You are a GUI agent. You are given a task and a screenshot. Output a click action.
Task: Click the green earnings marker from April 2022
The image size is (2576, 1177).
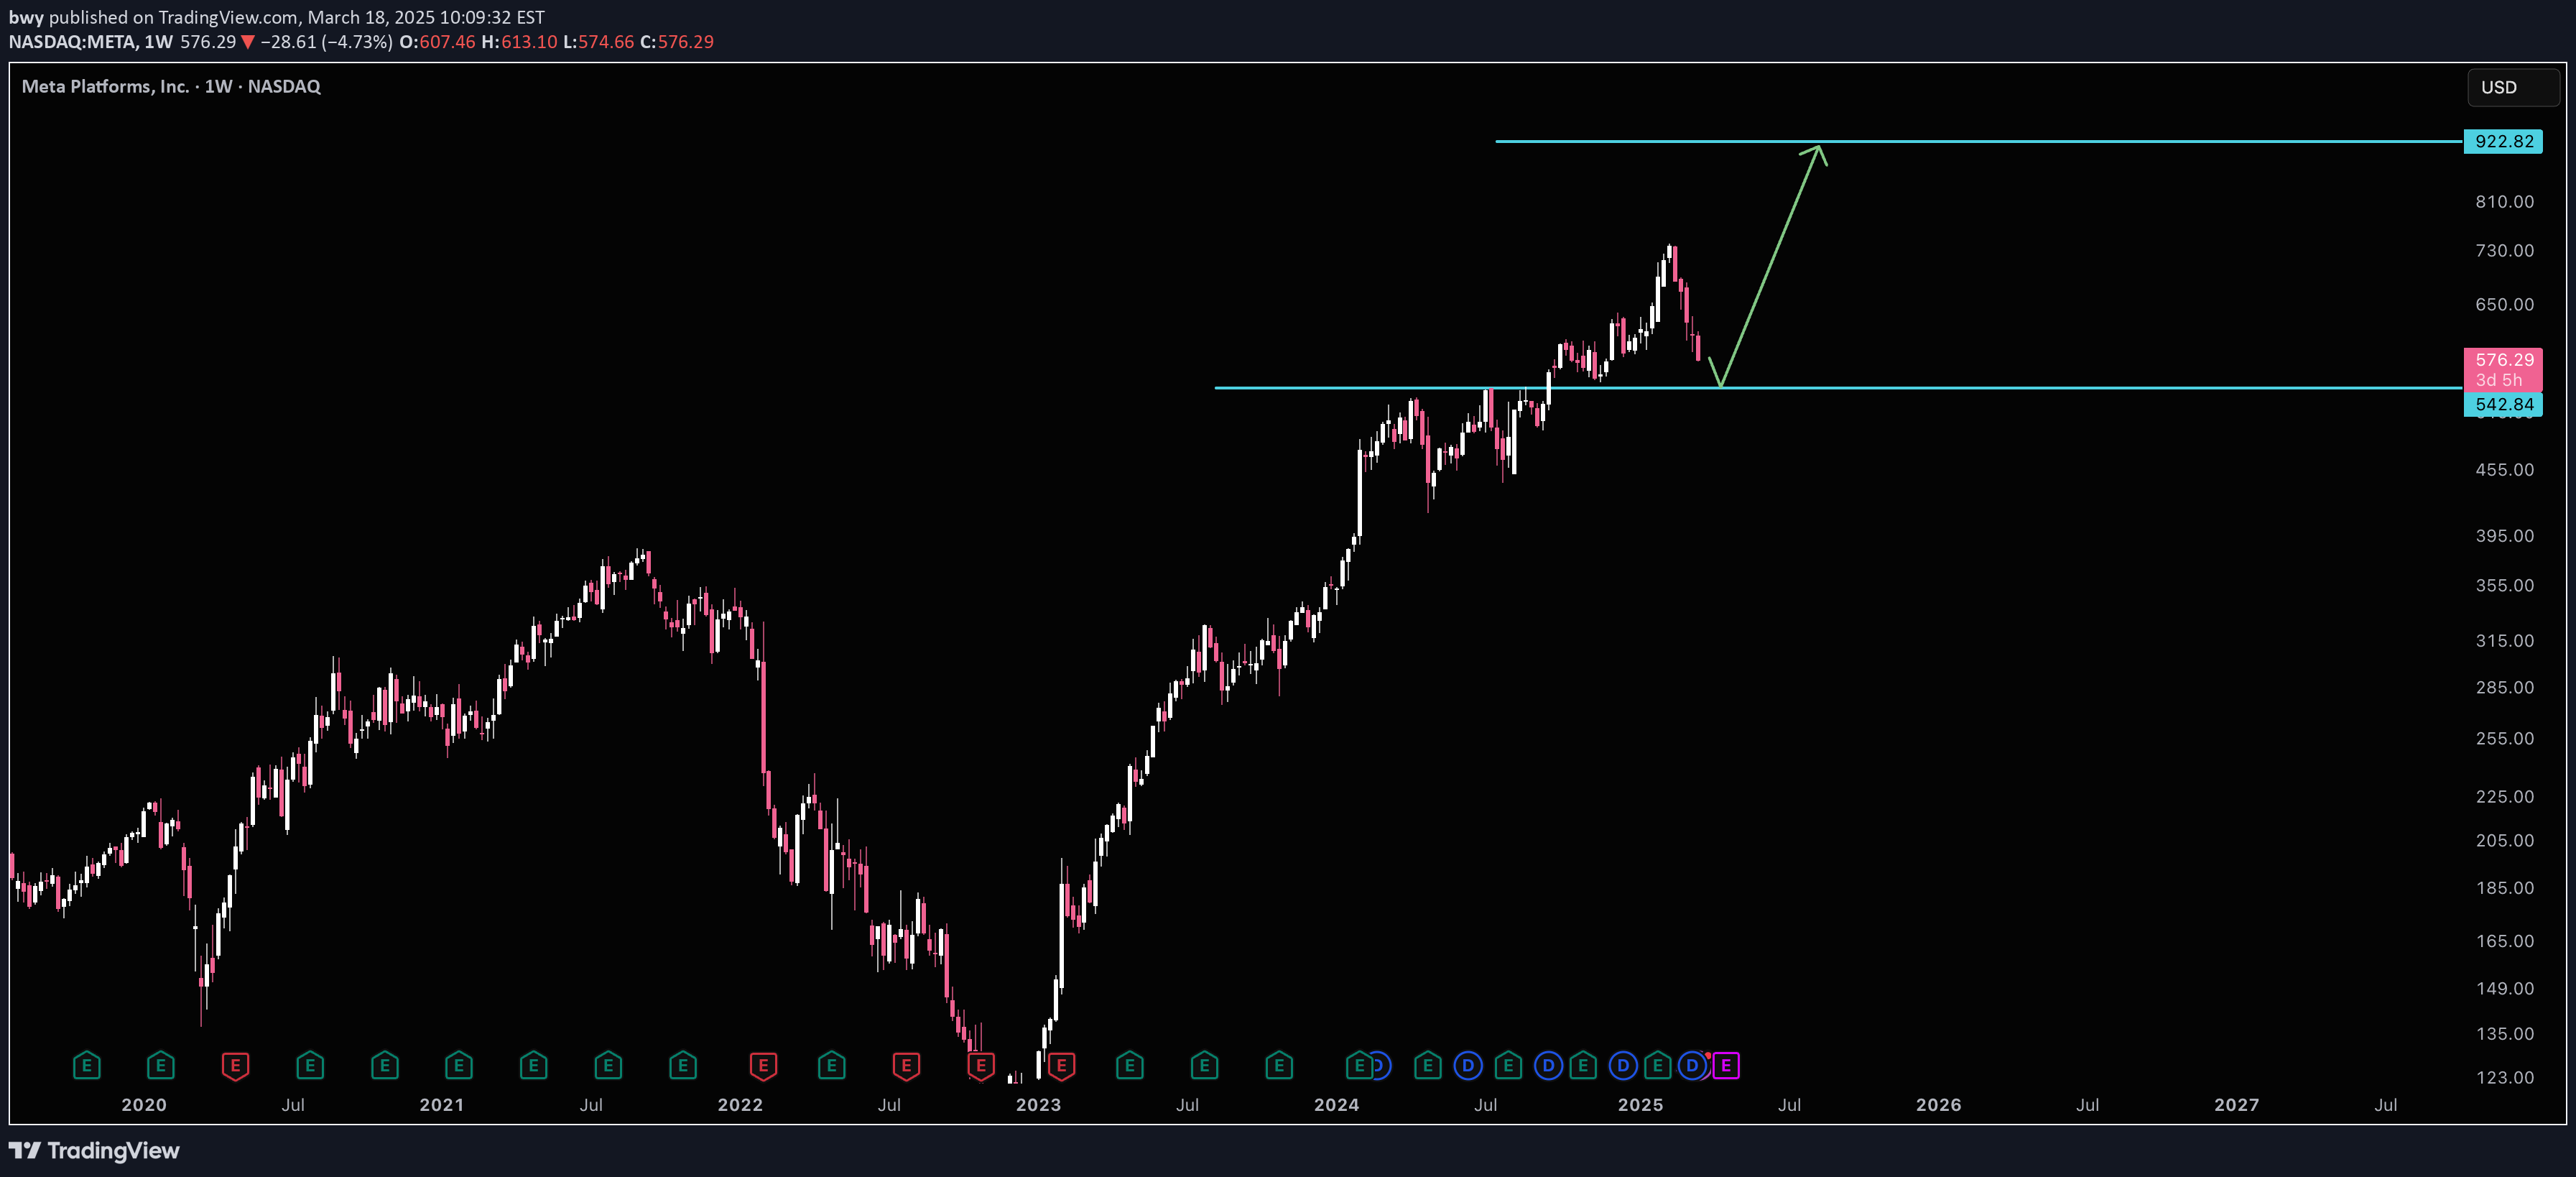(832, 1066)
